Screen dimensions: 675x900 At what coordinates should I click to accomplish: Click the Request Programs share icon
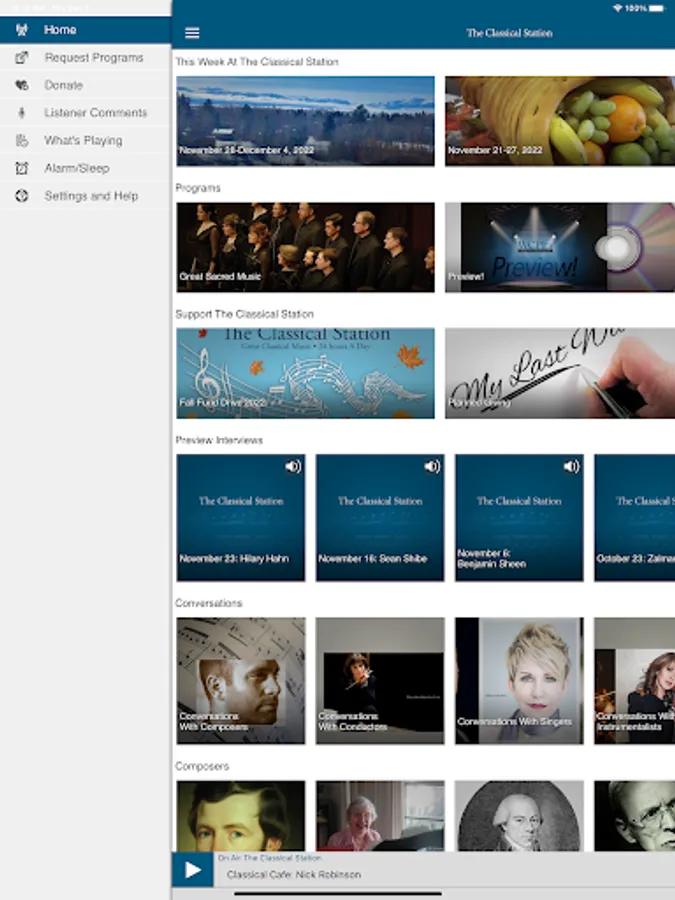coord(22,57)
